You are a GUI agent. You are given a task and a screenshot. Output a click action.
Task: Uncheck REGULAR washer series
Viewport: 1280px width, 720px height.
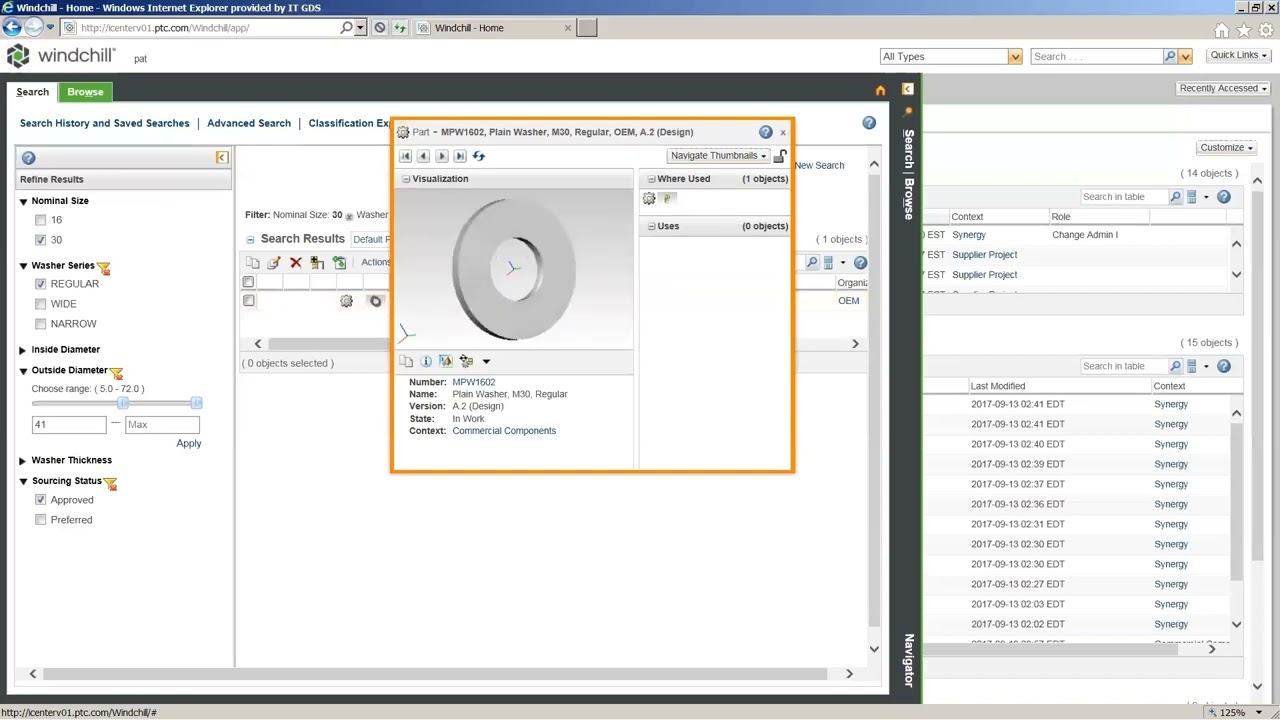41,284
